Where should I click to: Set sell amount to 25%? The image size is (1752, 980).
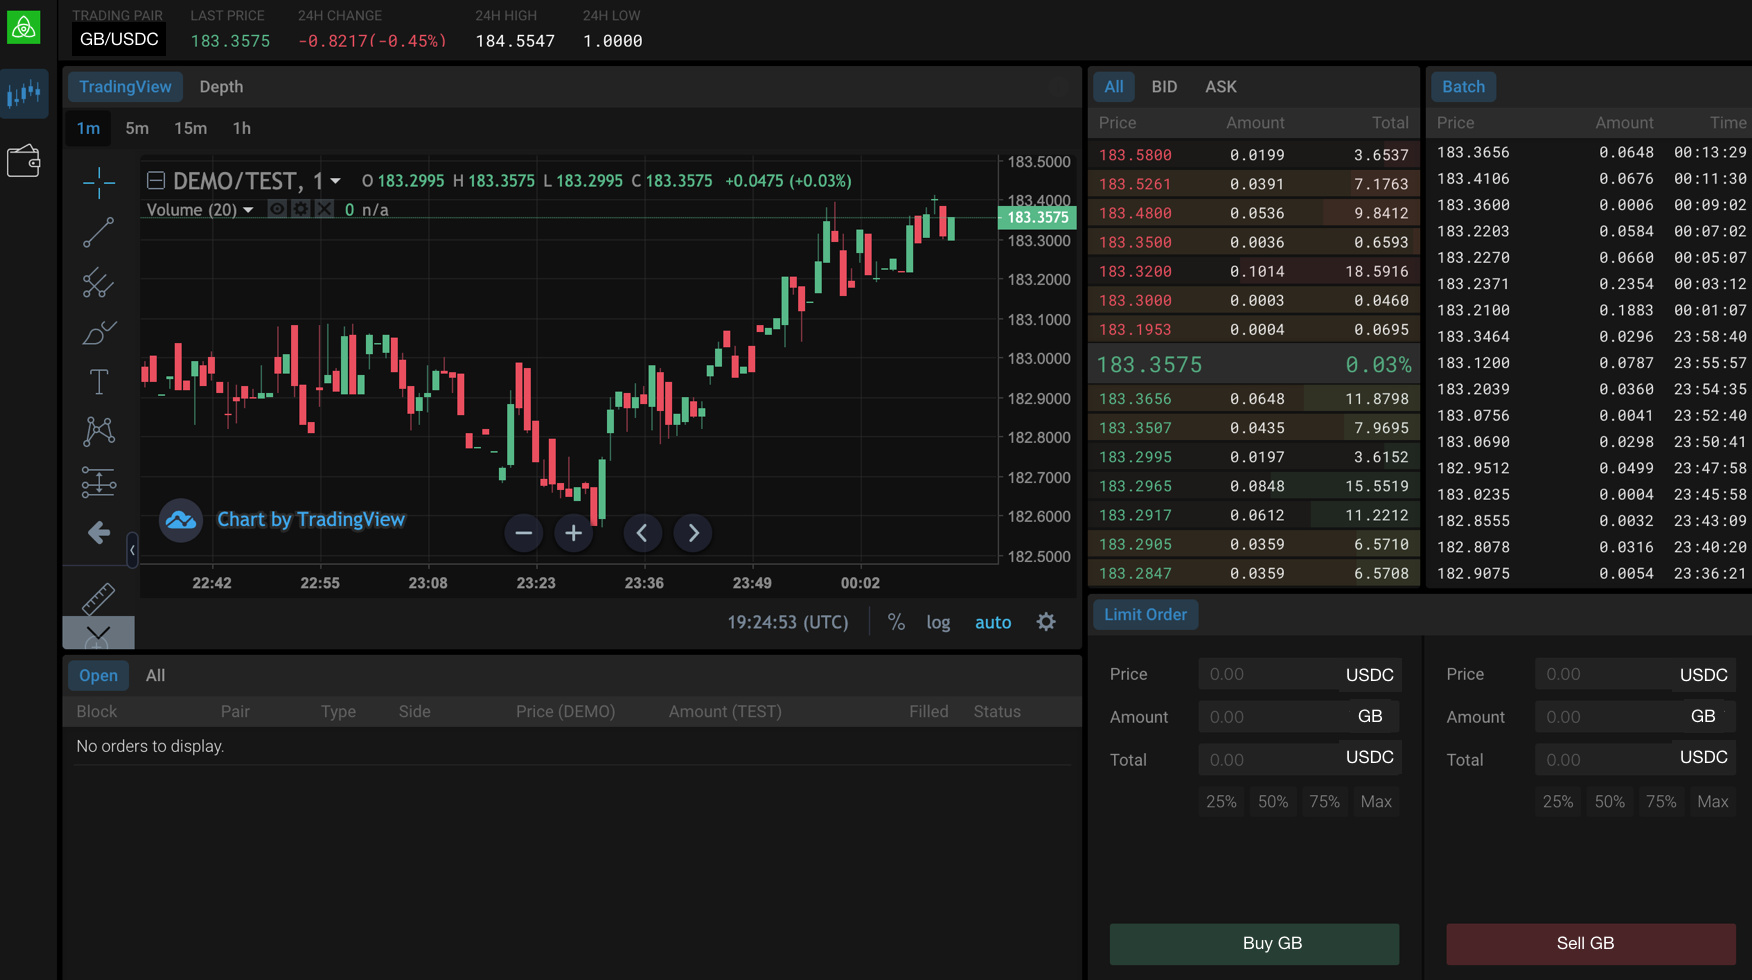coord(1558,802)
